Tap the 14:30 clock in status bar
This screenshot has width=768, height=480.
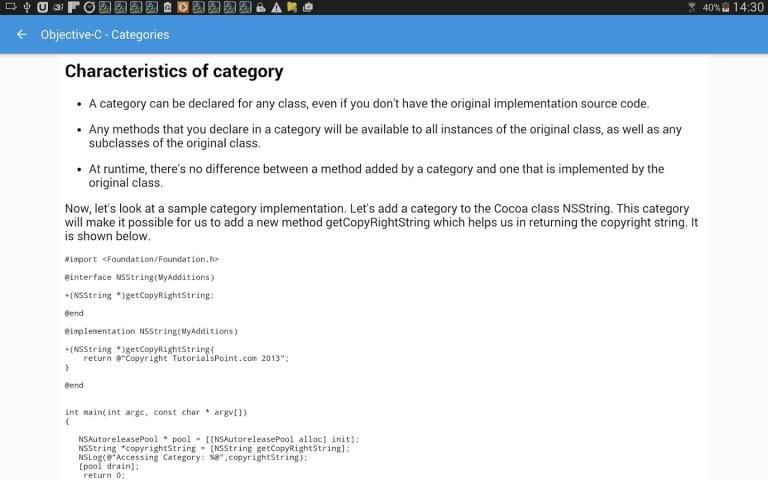pos(747,7)
